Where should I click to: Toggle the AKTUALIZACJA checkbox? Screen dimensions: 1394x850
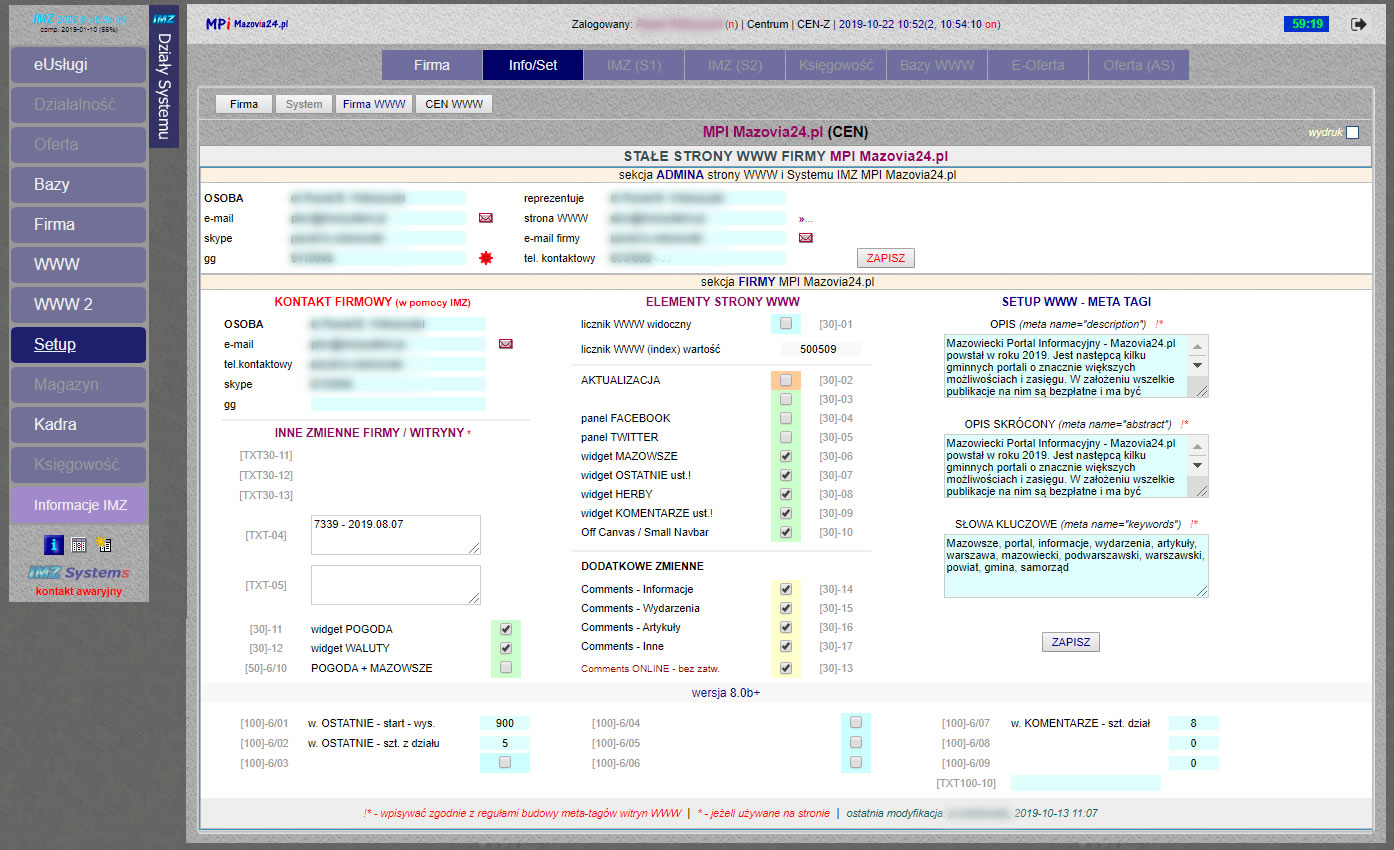tap(786, 380)
